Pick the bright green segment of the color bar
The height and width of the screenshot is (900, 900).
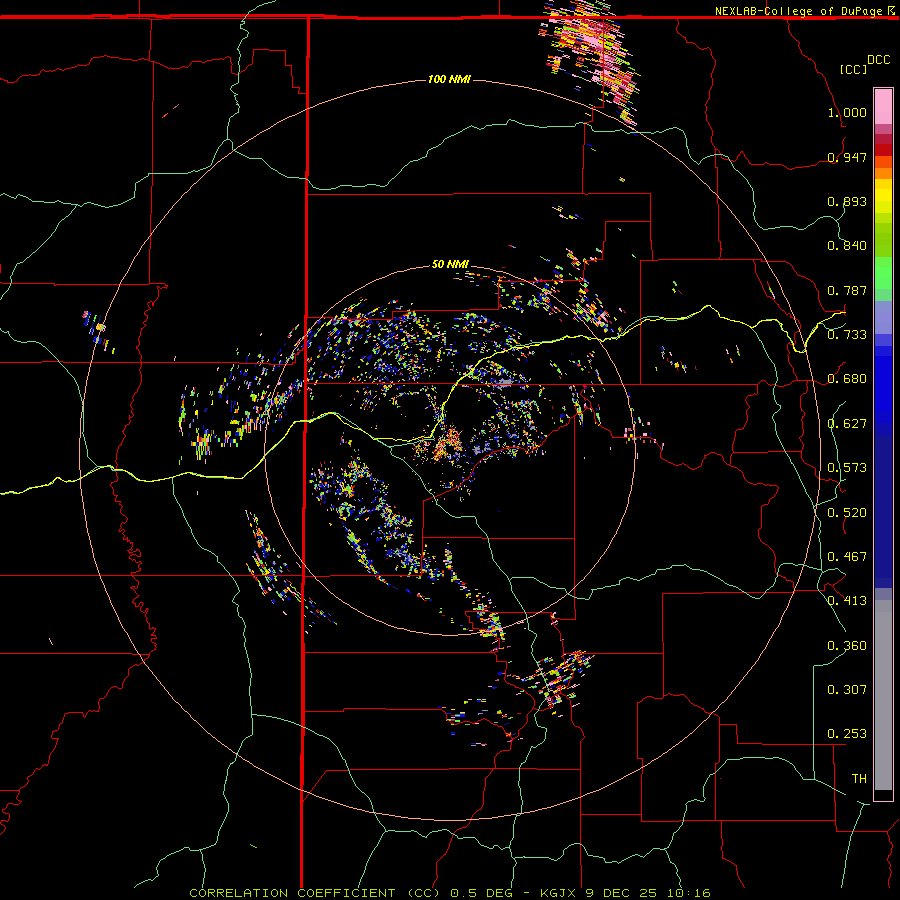click(883, 273)
